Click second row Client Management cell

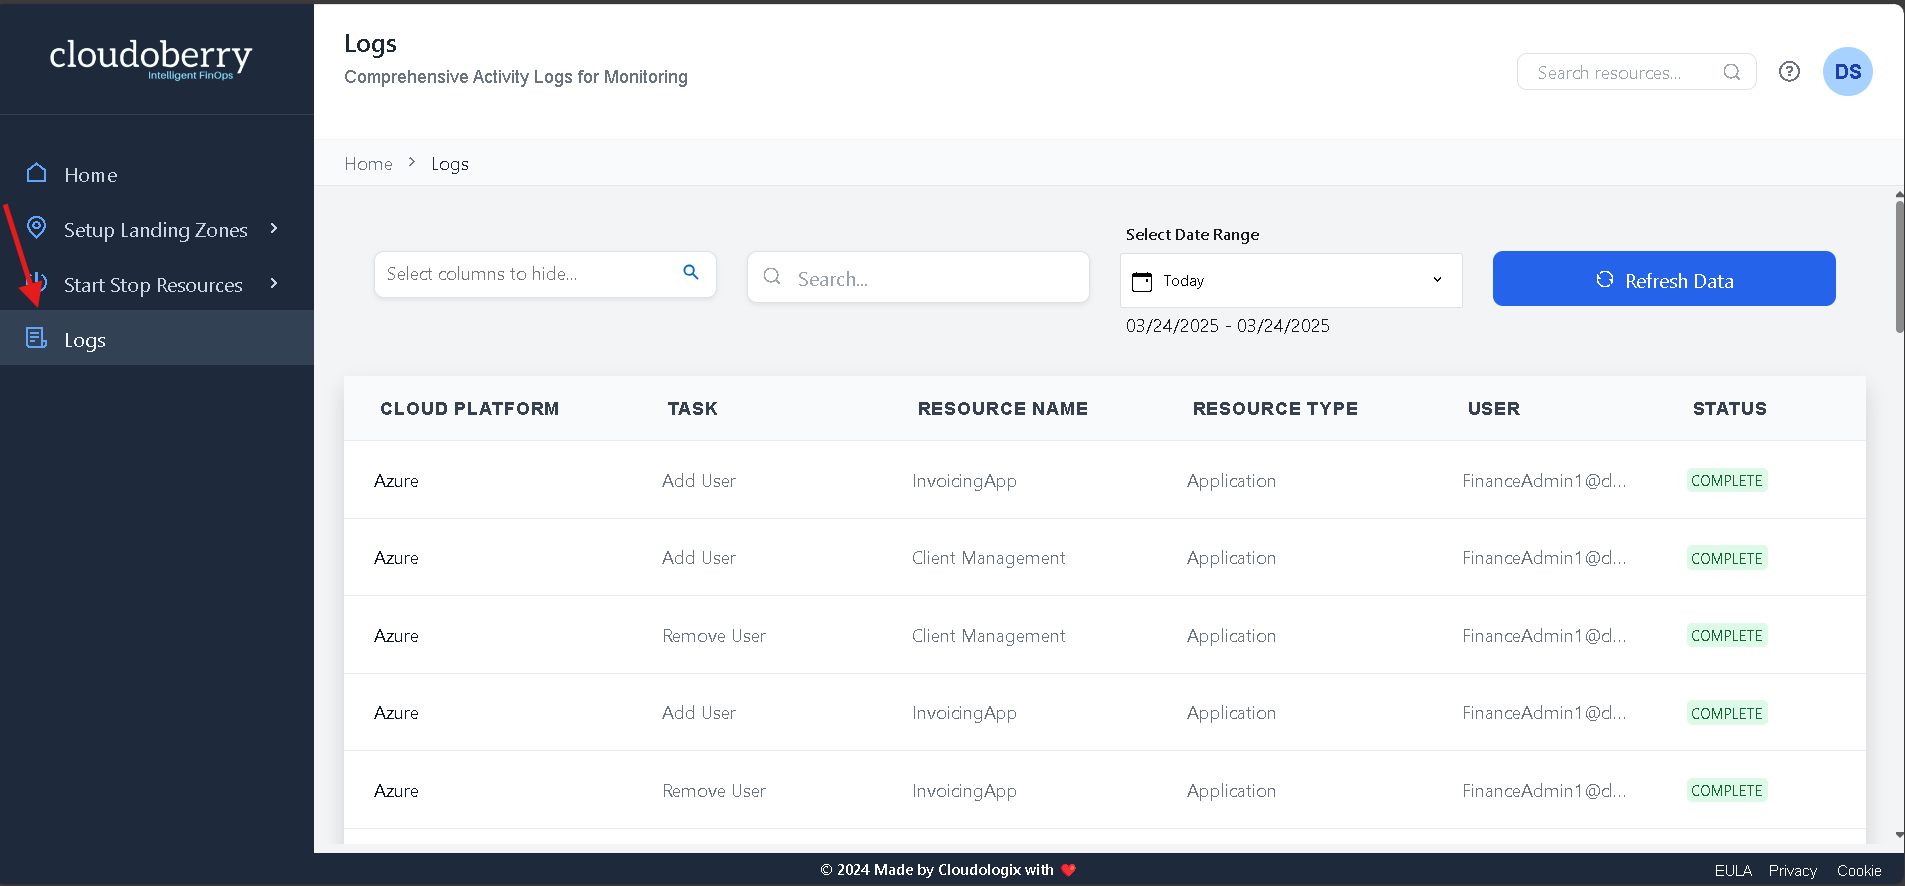(x=989, y=558)
